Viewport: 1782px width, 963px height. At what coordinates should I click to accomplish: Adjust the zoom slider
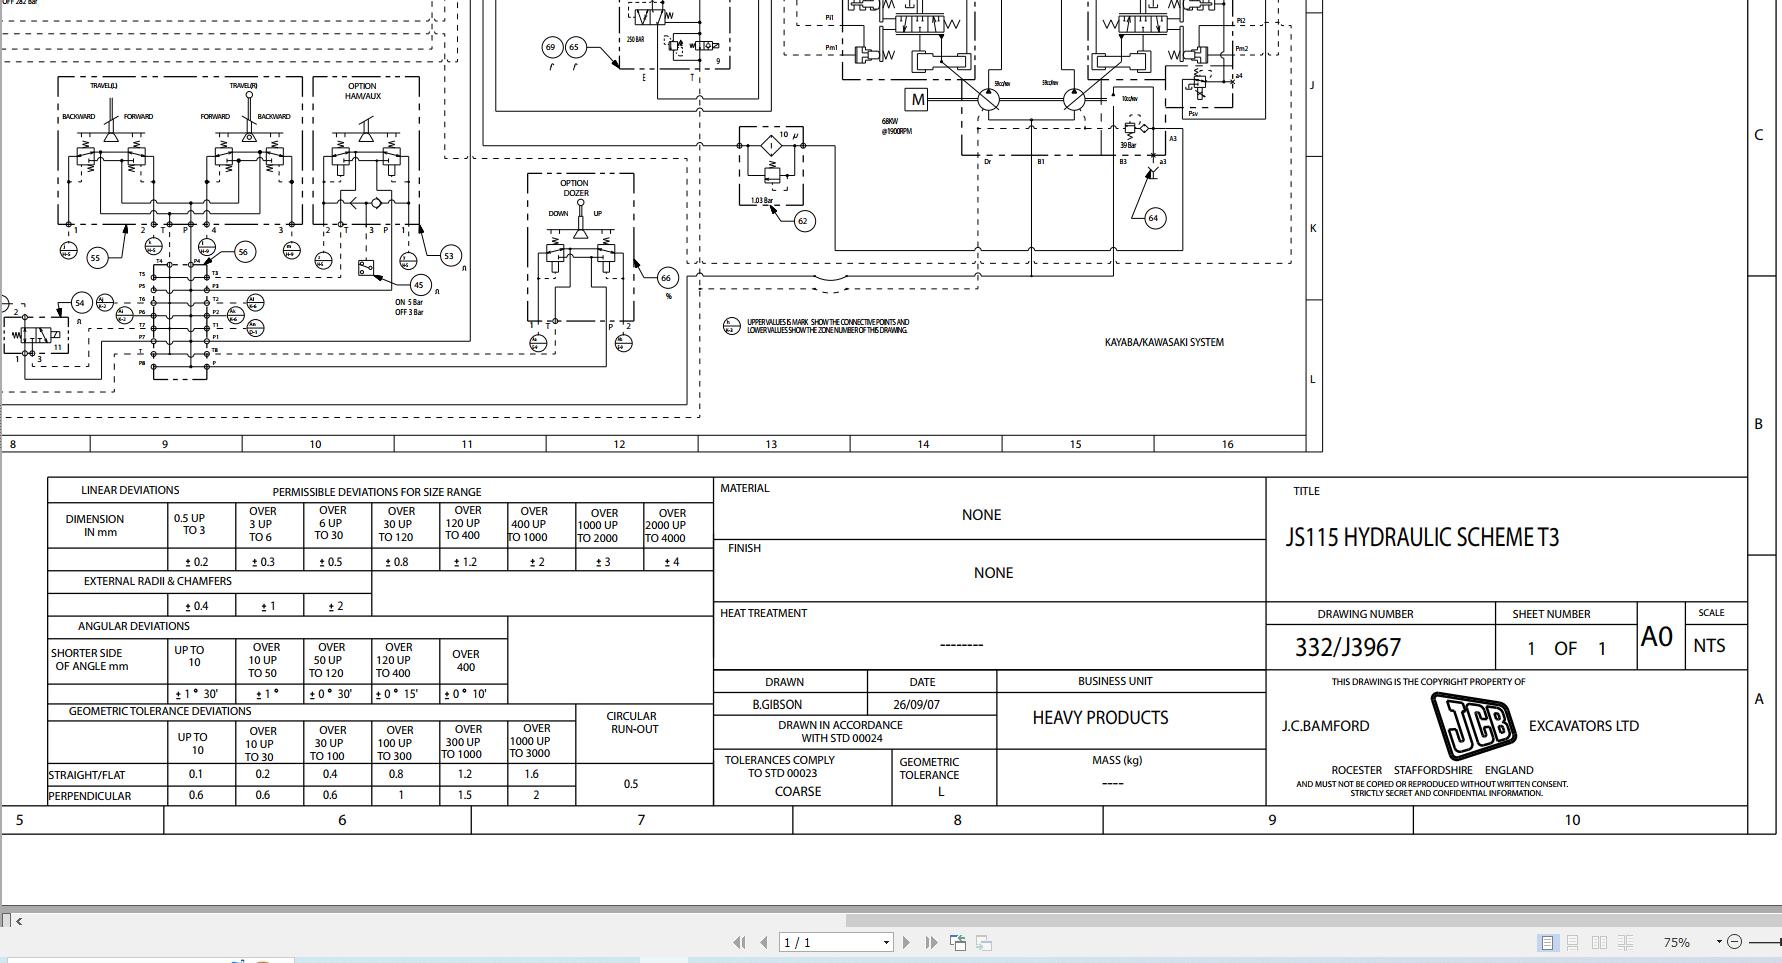(1765, 942)
